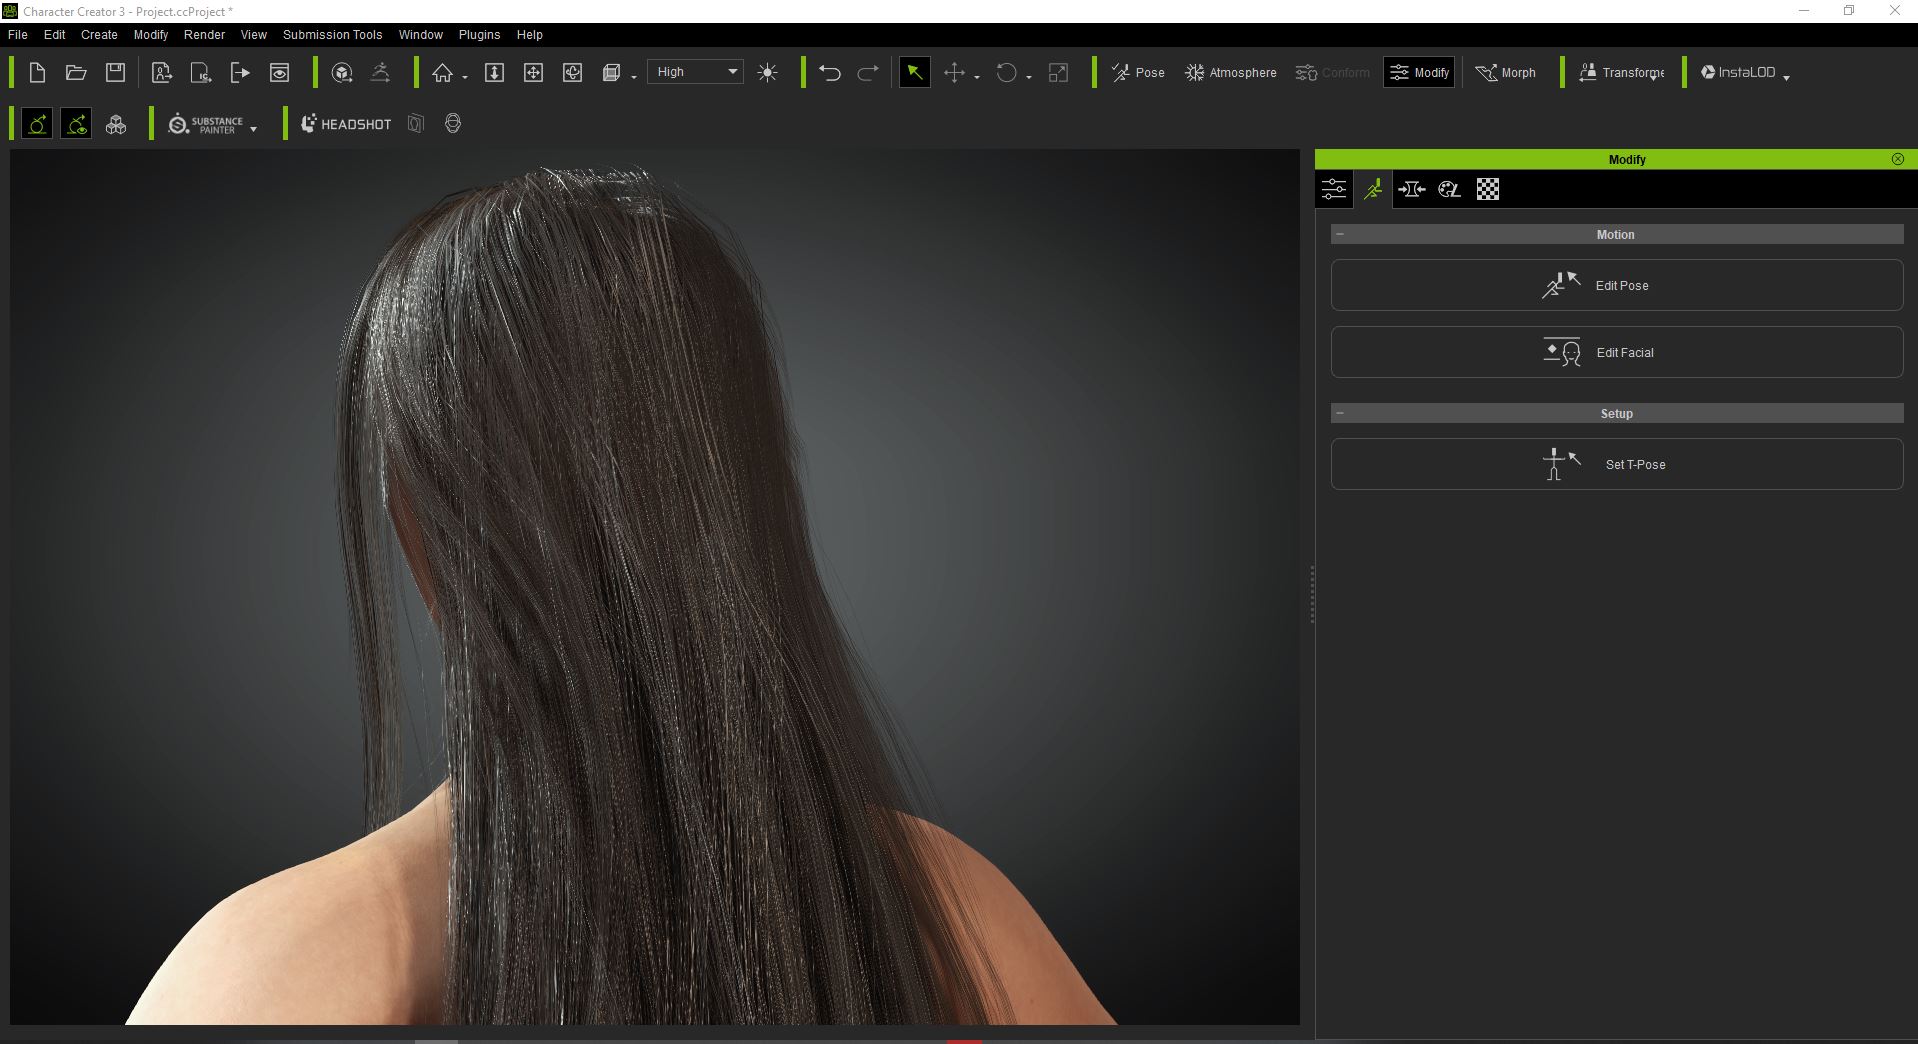
Task: Click the send character to iClone icon
Action: coord(162,72)
